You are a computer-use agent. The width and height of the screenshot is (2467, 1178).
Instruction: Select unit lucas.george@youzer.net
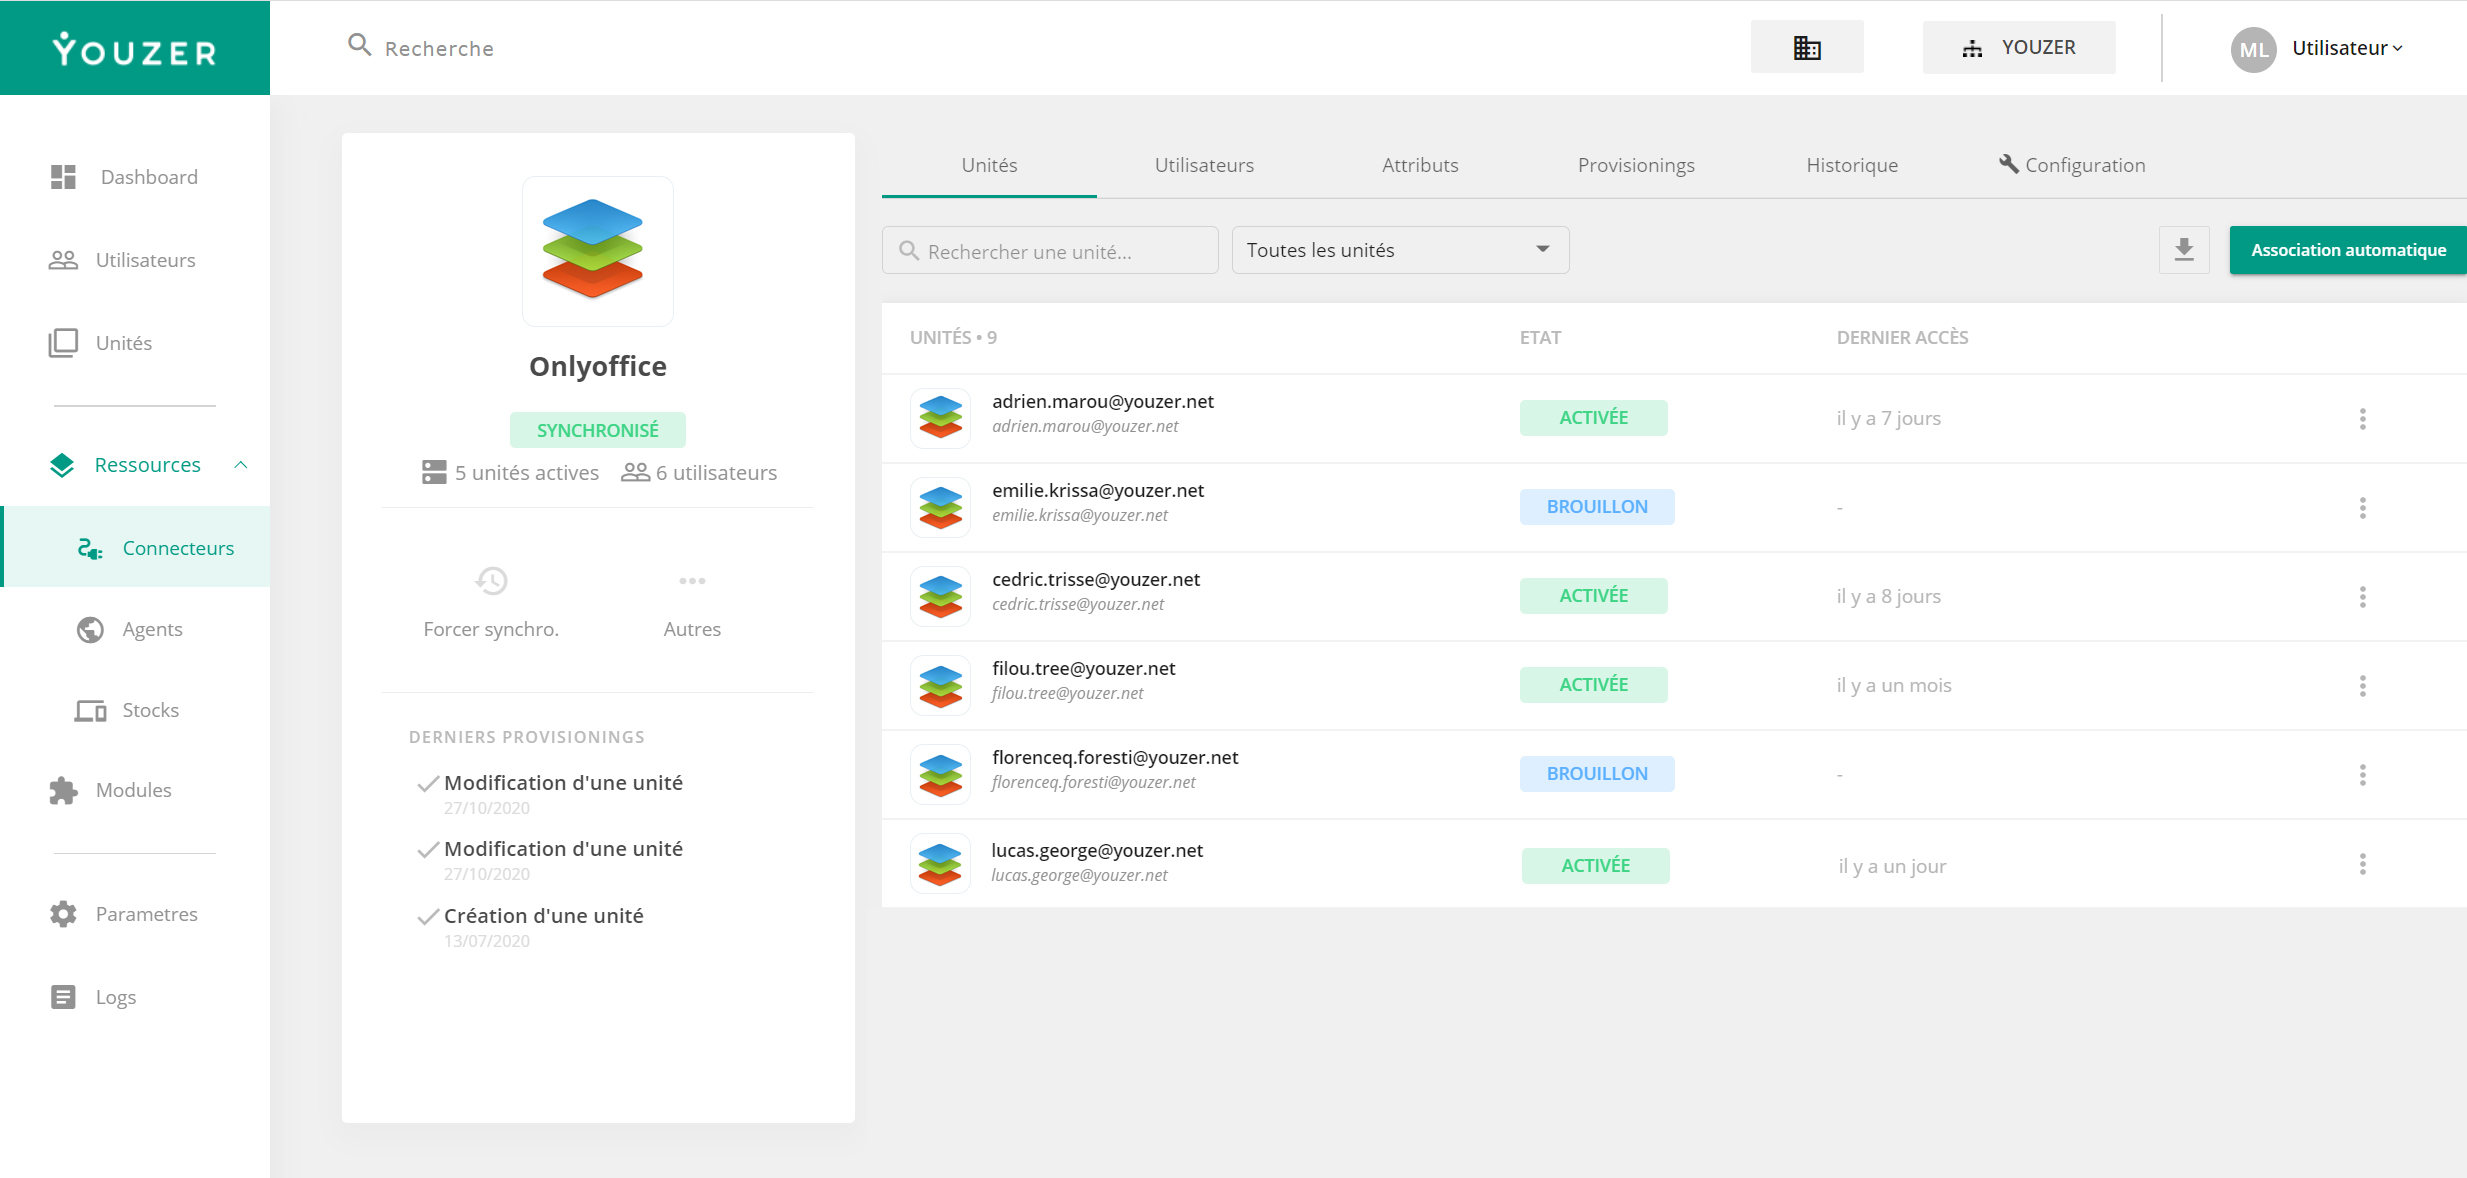click(x=1097, y=850)
